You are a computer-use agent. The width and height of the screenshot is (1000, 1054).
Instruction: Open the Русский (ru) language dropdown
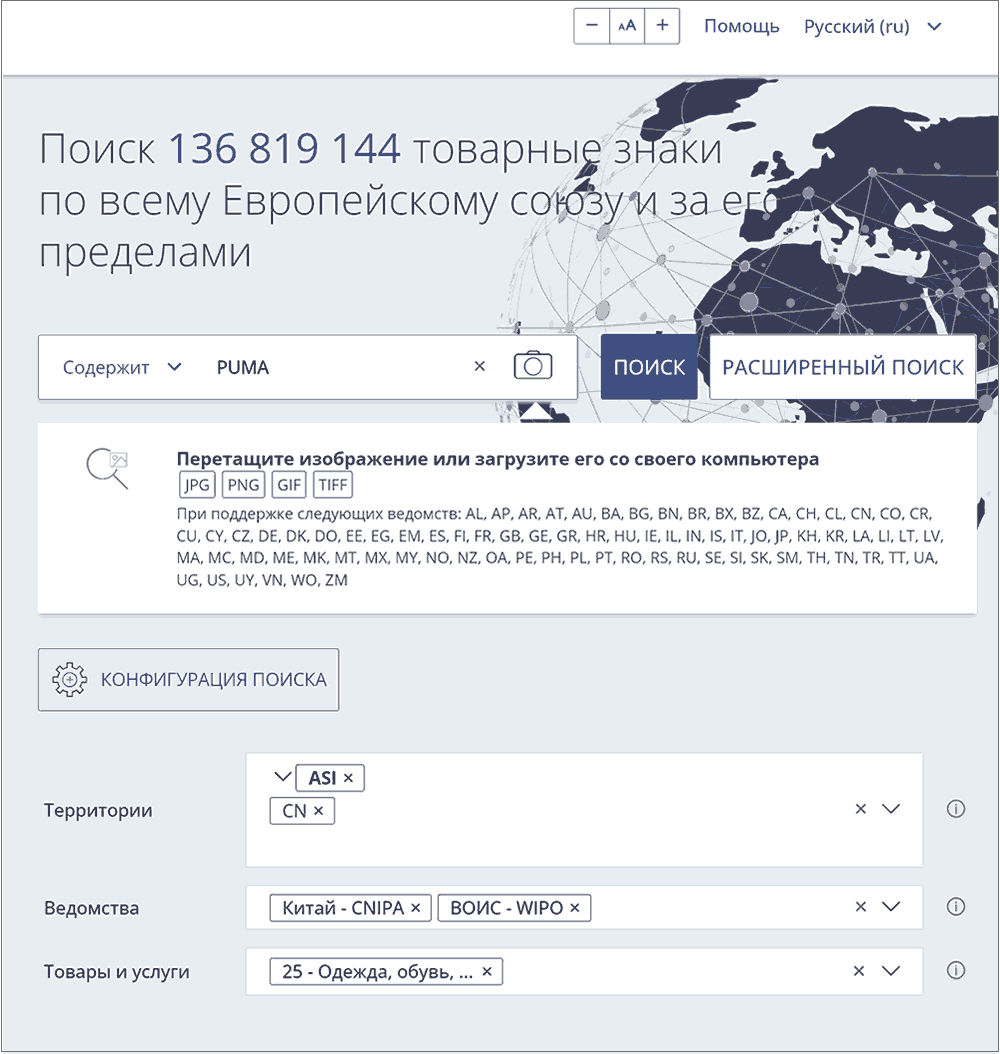871,26
